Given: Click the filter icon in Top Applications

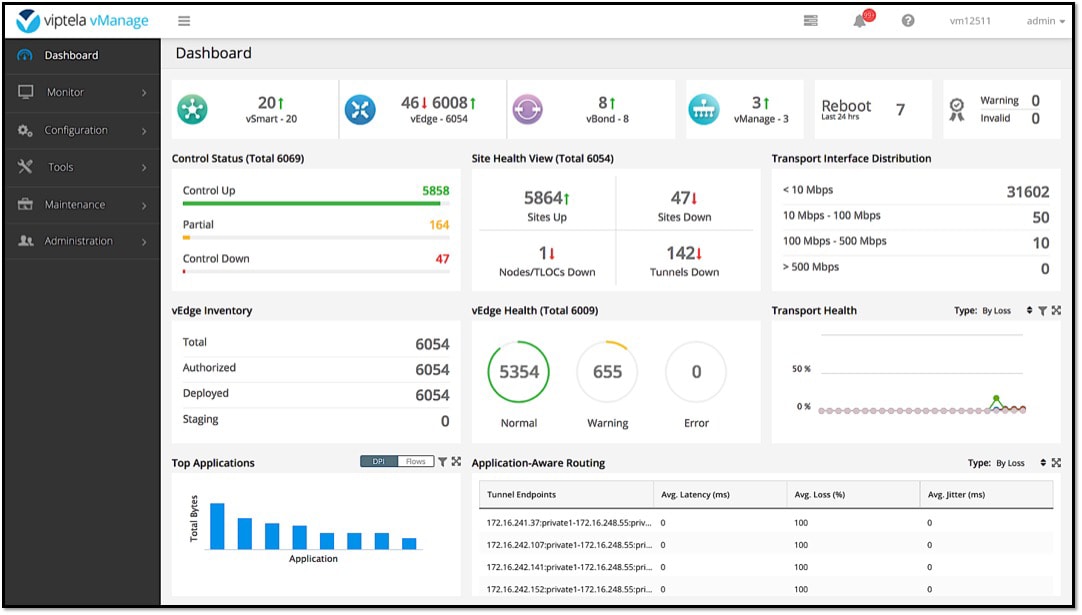Looking at the screenshot, I should [442, 462].
